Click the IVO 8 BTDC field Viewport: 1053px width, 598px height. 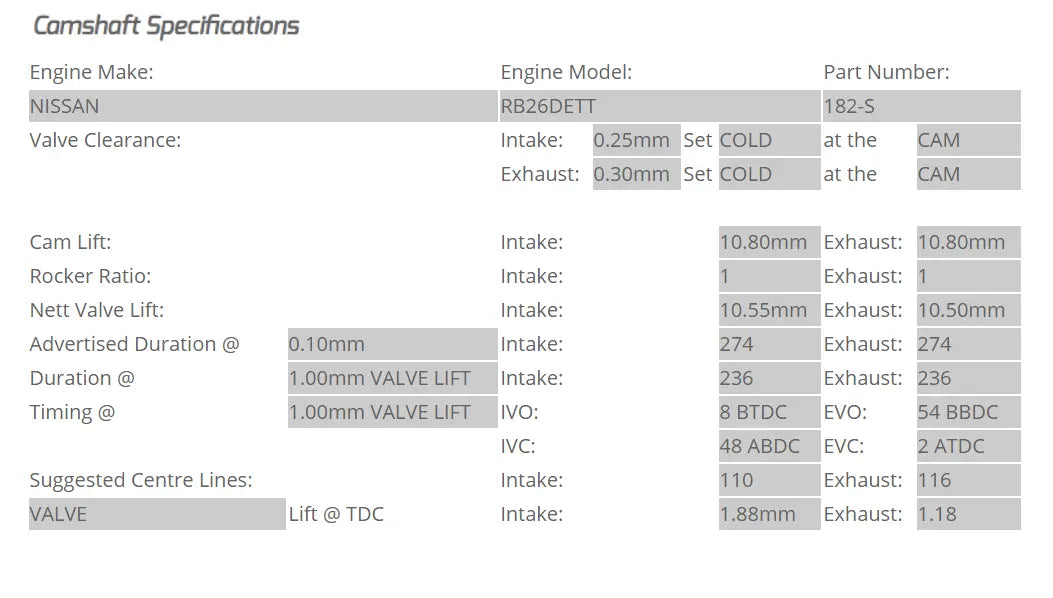coord(769,412)
